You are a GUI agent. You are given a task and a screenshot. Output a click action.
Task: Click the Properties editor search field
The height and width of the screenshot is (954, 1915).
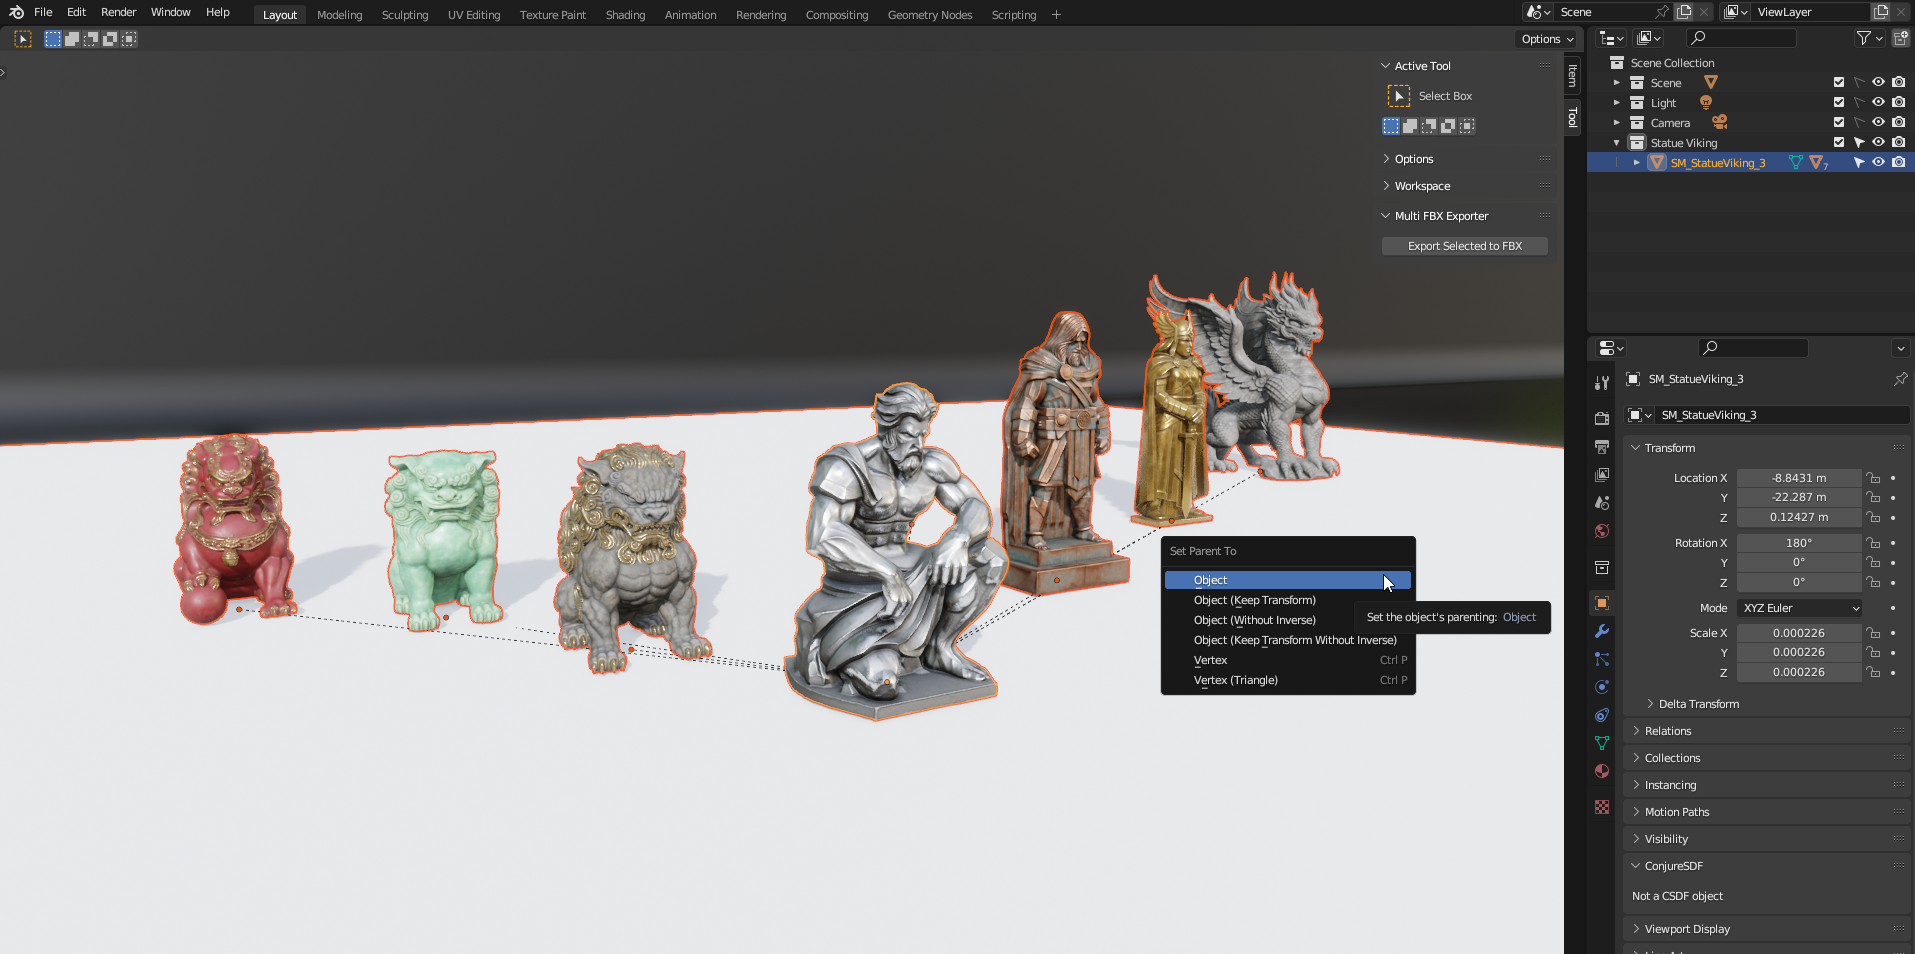click(1753, 347)
